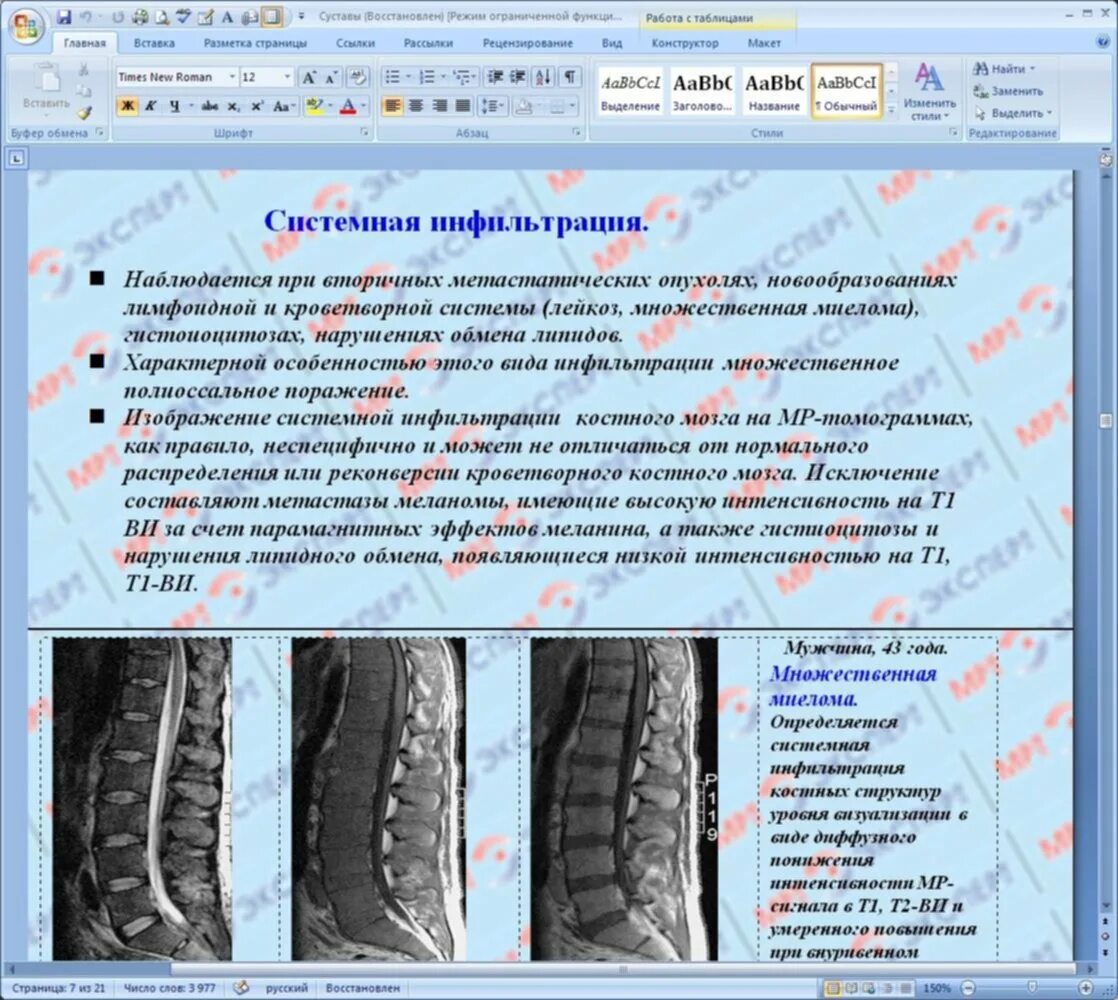This screenshot has width=1118, height=1000.
Task: Open the Выделить selection menu
Action: click(x=1012, y=113)
